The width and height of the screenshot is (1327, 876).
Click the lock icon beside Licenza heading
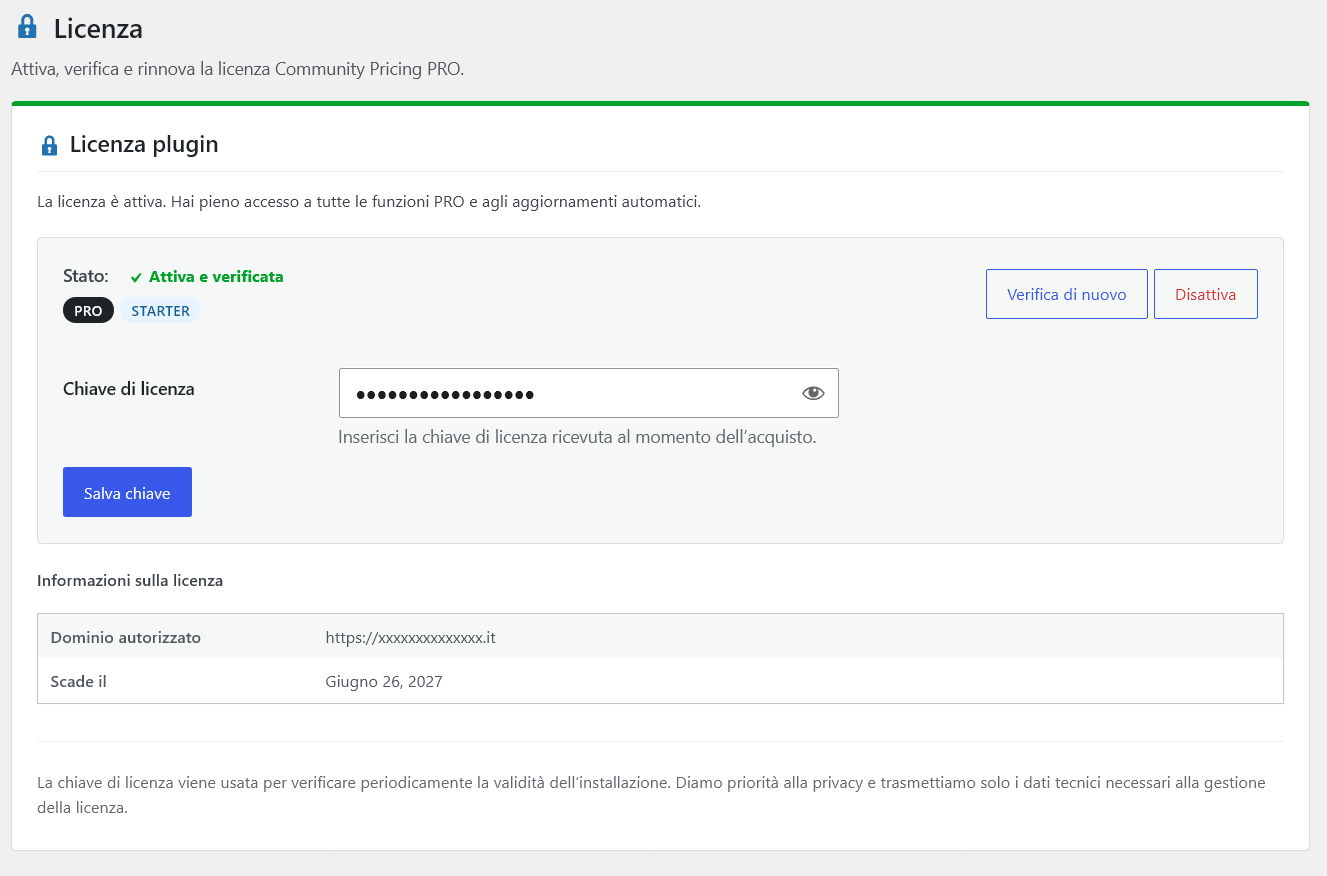pos(28,27)
